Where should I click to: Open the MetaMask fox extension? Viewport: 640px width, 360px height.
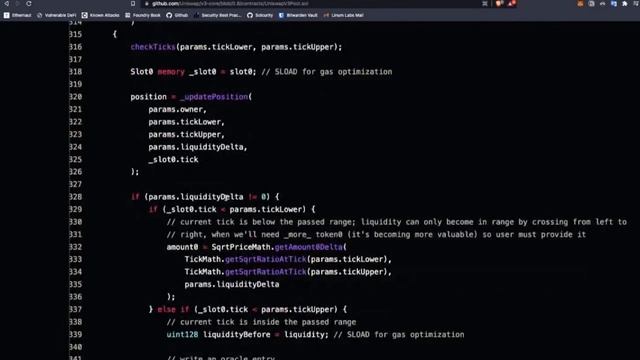(x=580, y=4)
